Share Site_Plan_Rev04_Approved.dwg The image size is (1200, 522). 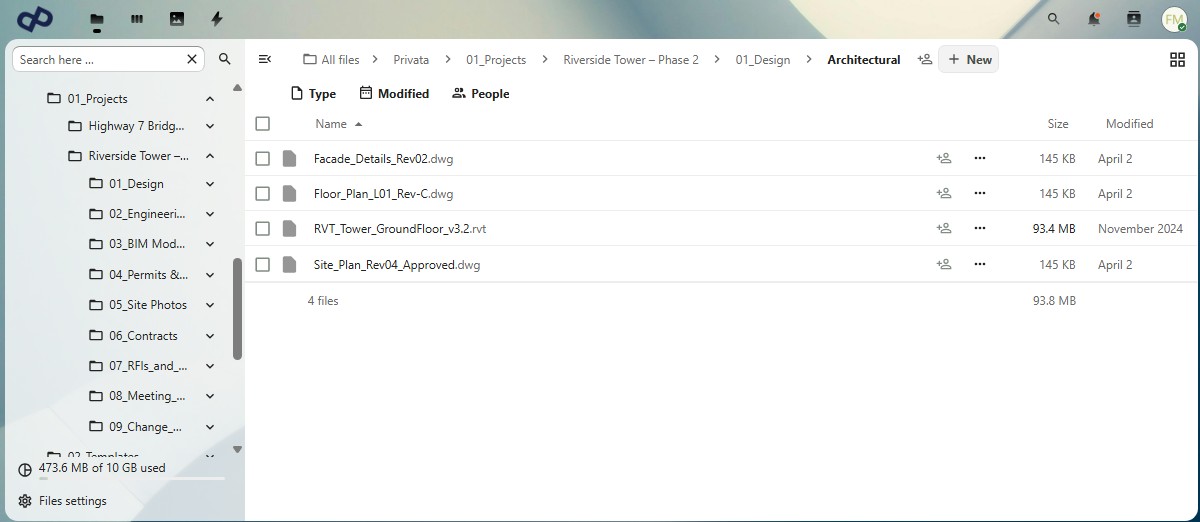[x=944, y=264]
